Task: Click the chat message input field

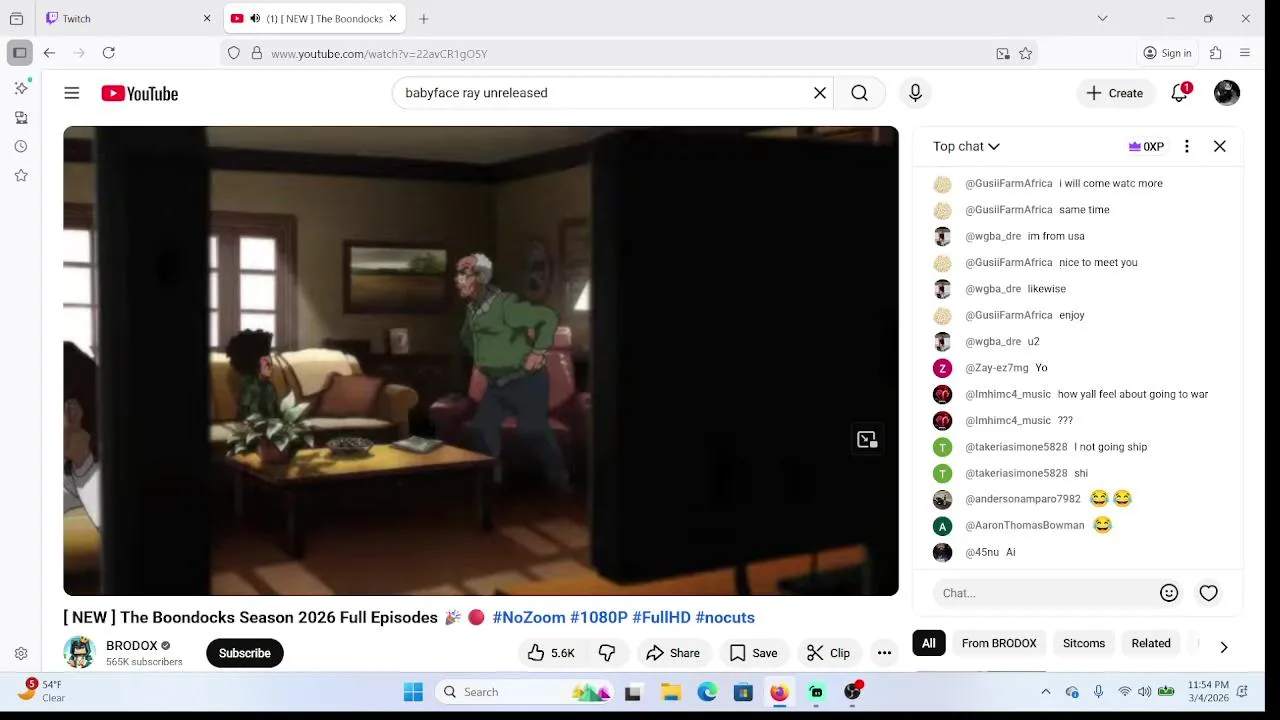Action: coord(1045,593)
